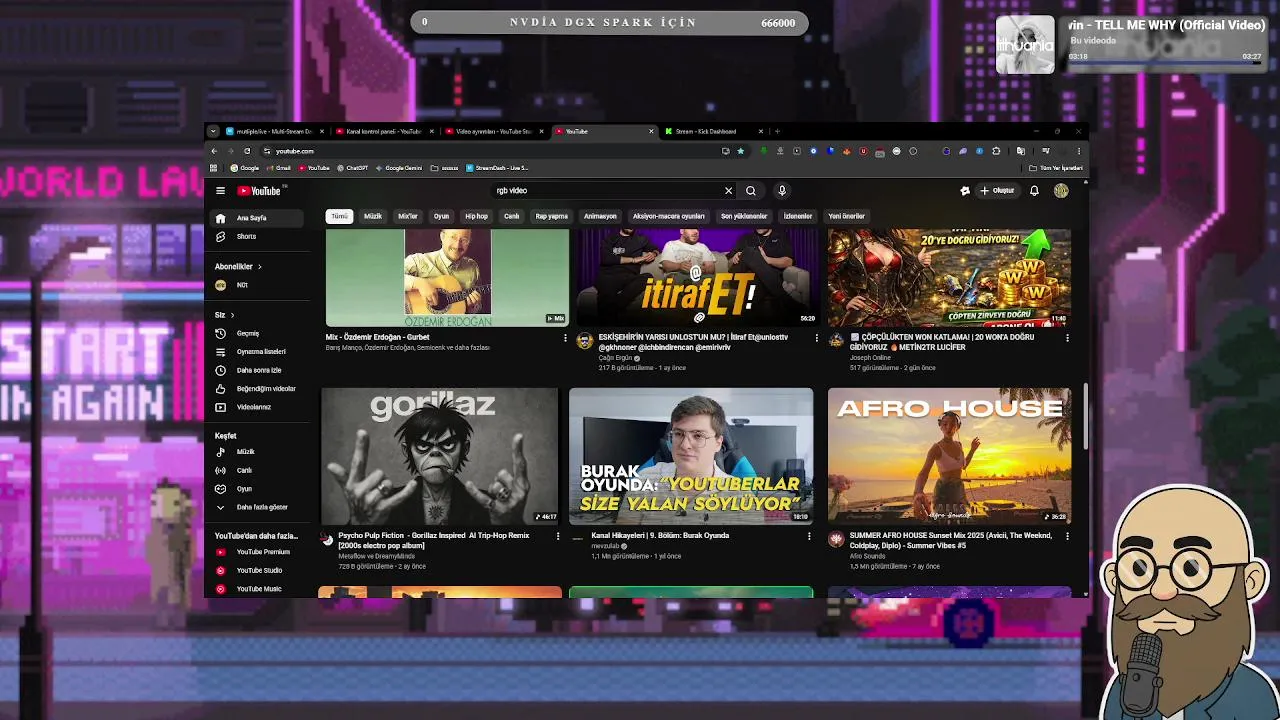The height and width of the screenshot is (720, 1280).
Task: Open options for Summer Afro House video
Action: point(1067,536)
